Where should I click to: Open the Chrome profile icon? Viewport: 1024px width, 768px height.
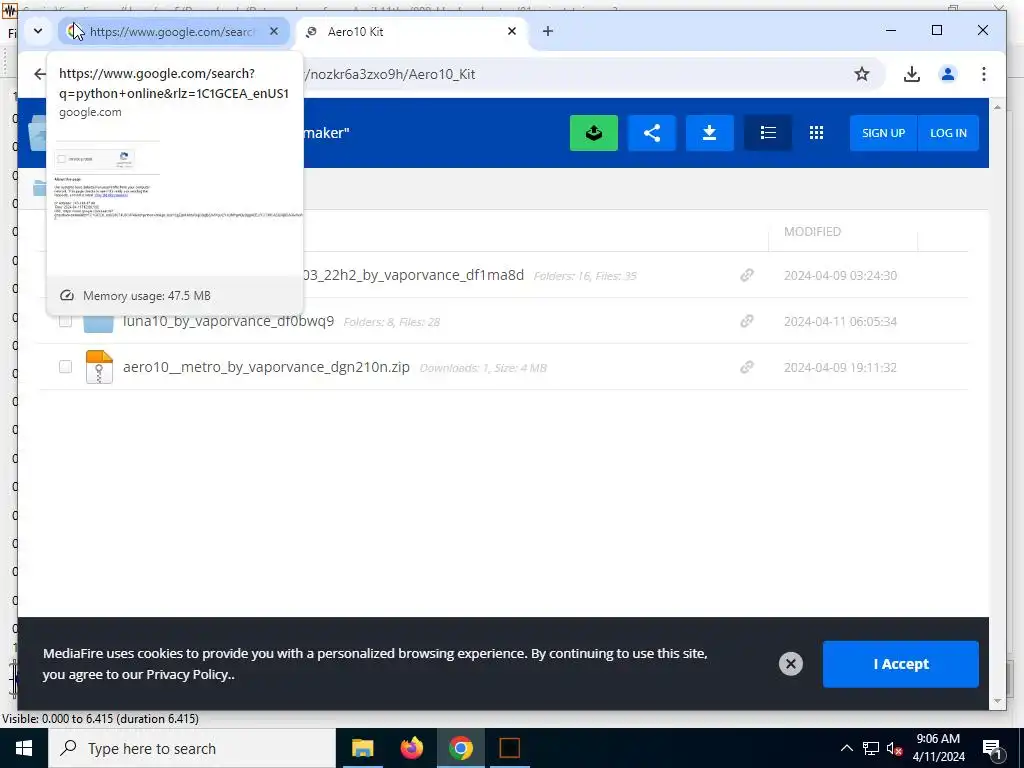pyautogui.click(x=948, y=74)
